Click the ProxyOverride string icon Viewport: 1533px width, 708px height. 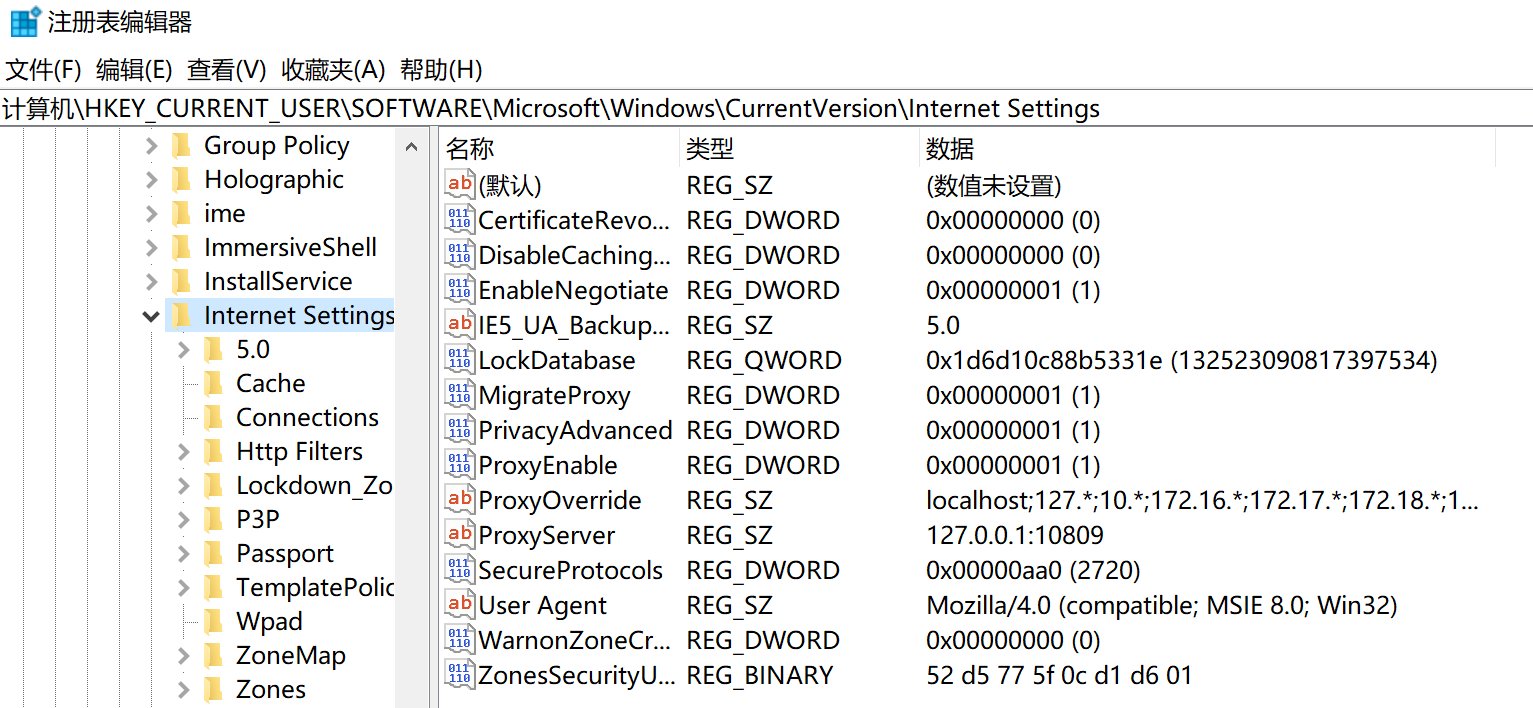click(x=459, y=500)
